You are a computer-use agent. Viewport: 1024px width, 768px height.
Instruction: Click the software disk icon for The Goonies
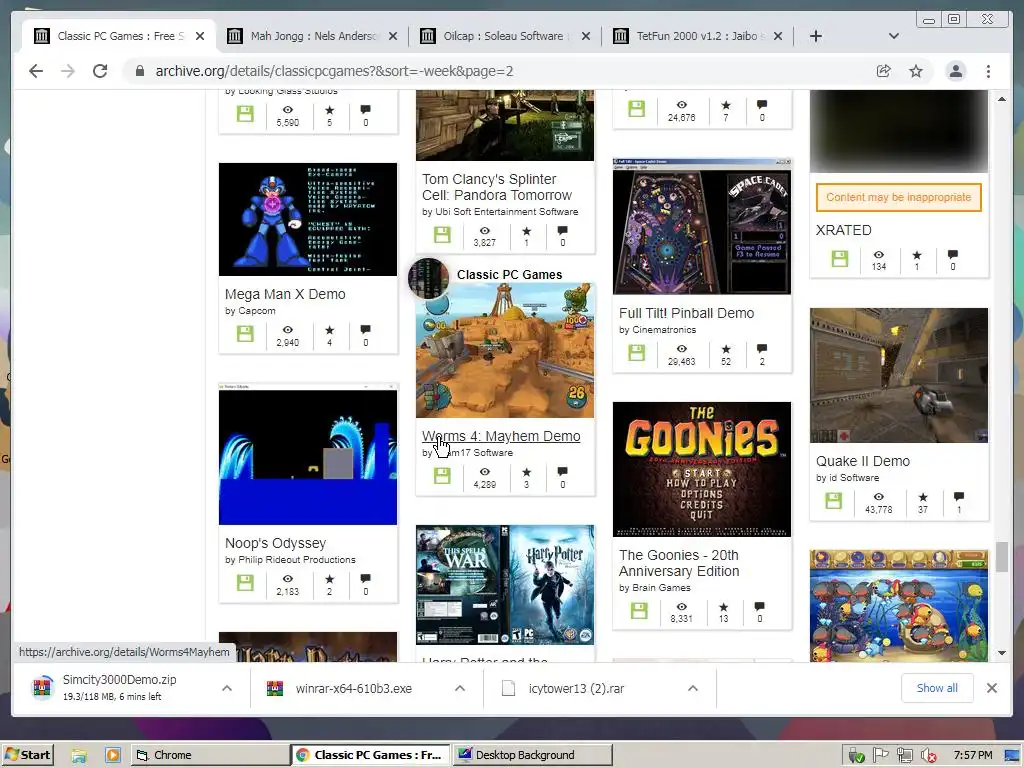[x=639, y=611]
